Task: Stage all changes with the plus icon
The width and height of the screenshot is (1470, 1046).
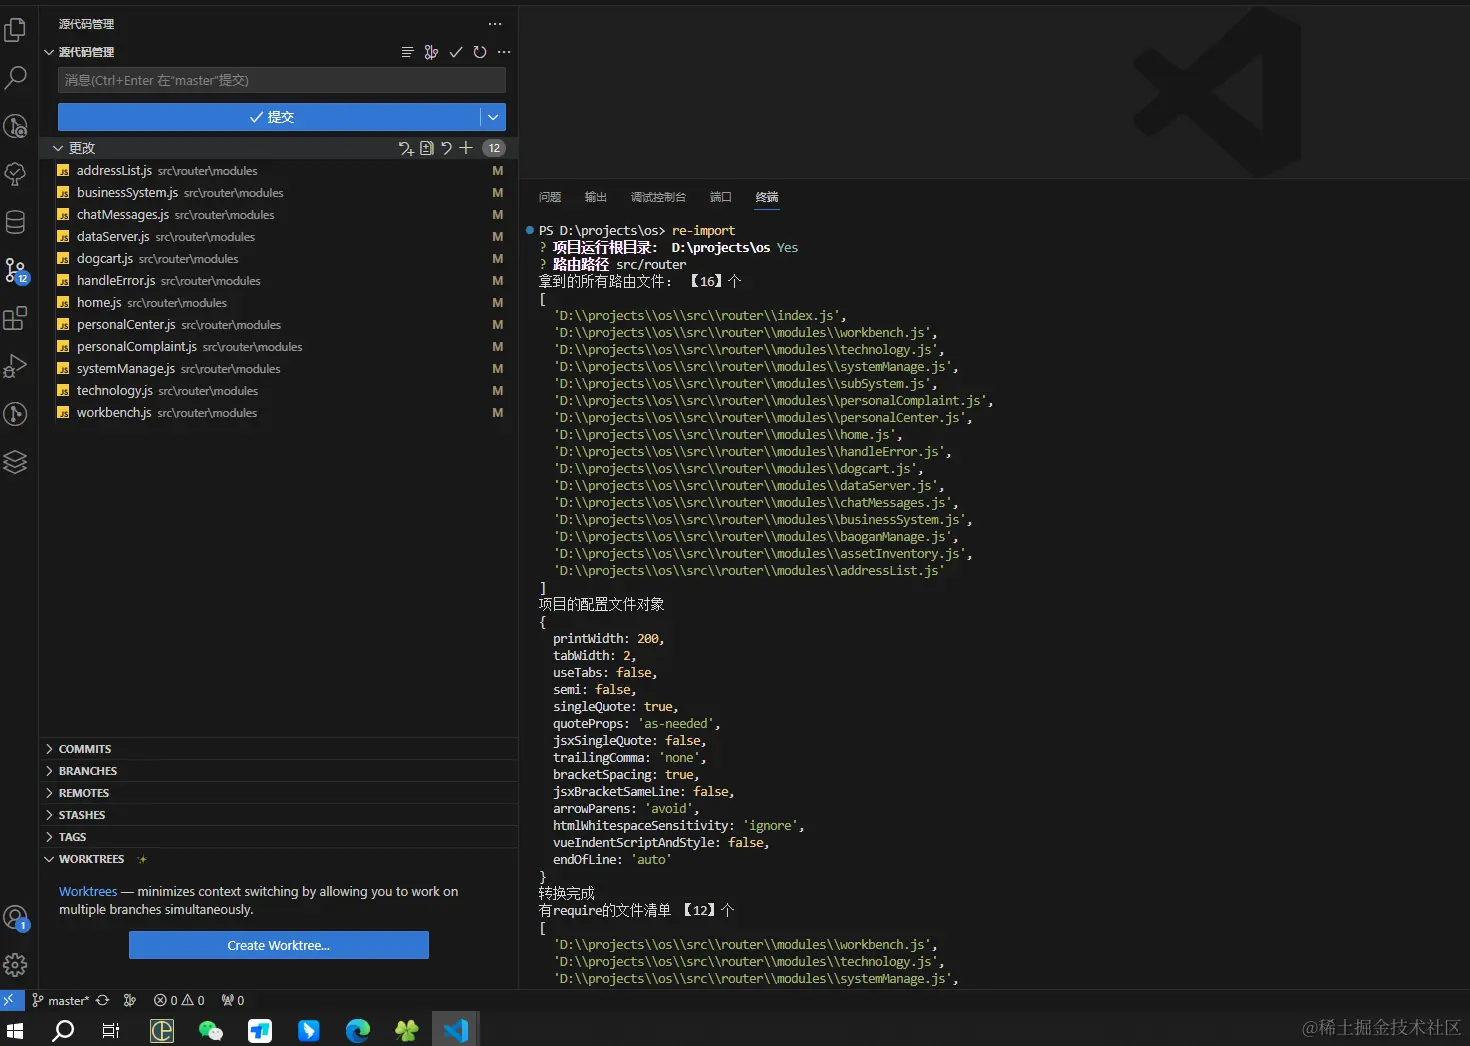Action: (x=466, y=148)
